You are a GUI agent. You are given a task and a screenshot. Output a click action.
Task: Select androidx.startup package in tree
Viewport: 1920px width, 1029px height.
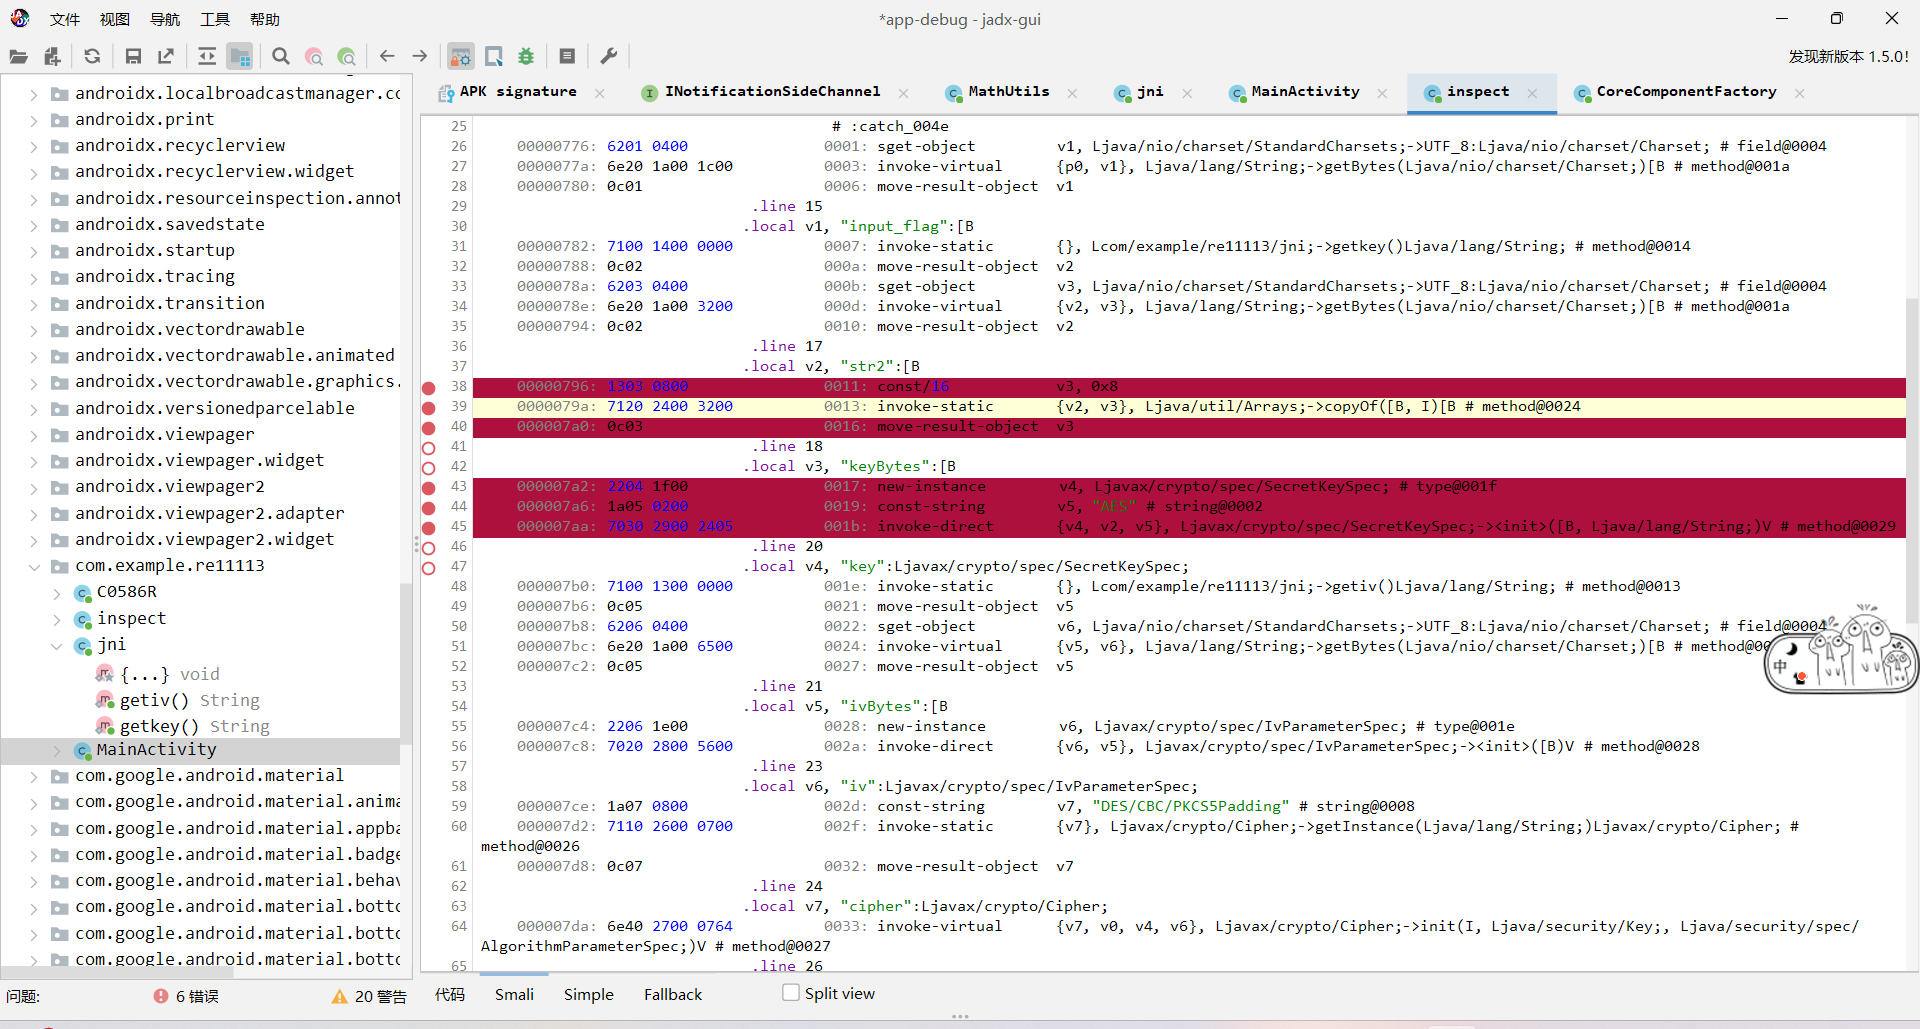pyautogui.click(x=155, y=251)
